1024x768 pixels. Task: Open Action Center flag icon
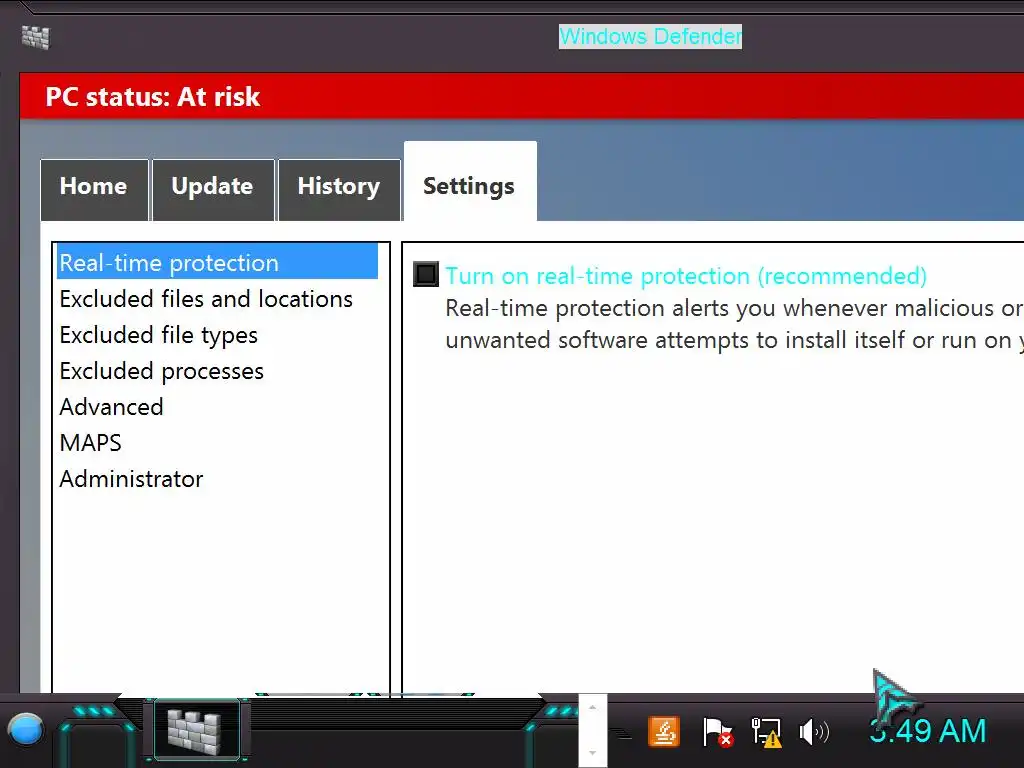(x=717, y=731)
